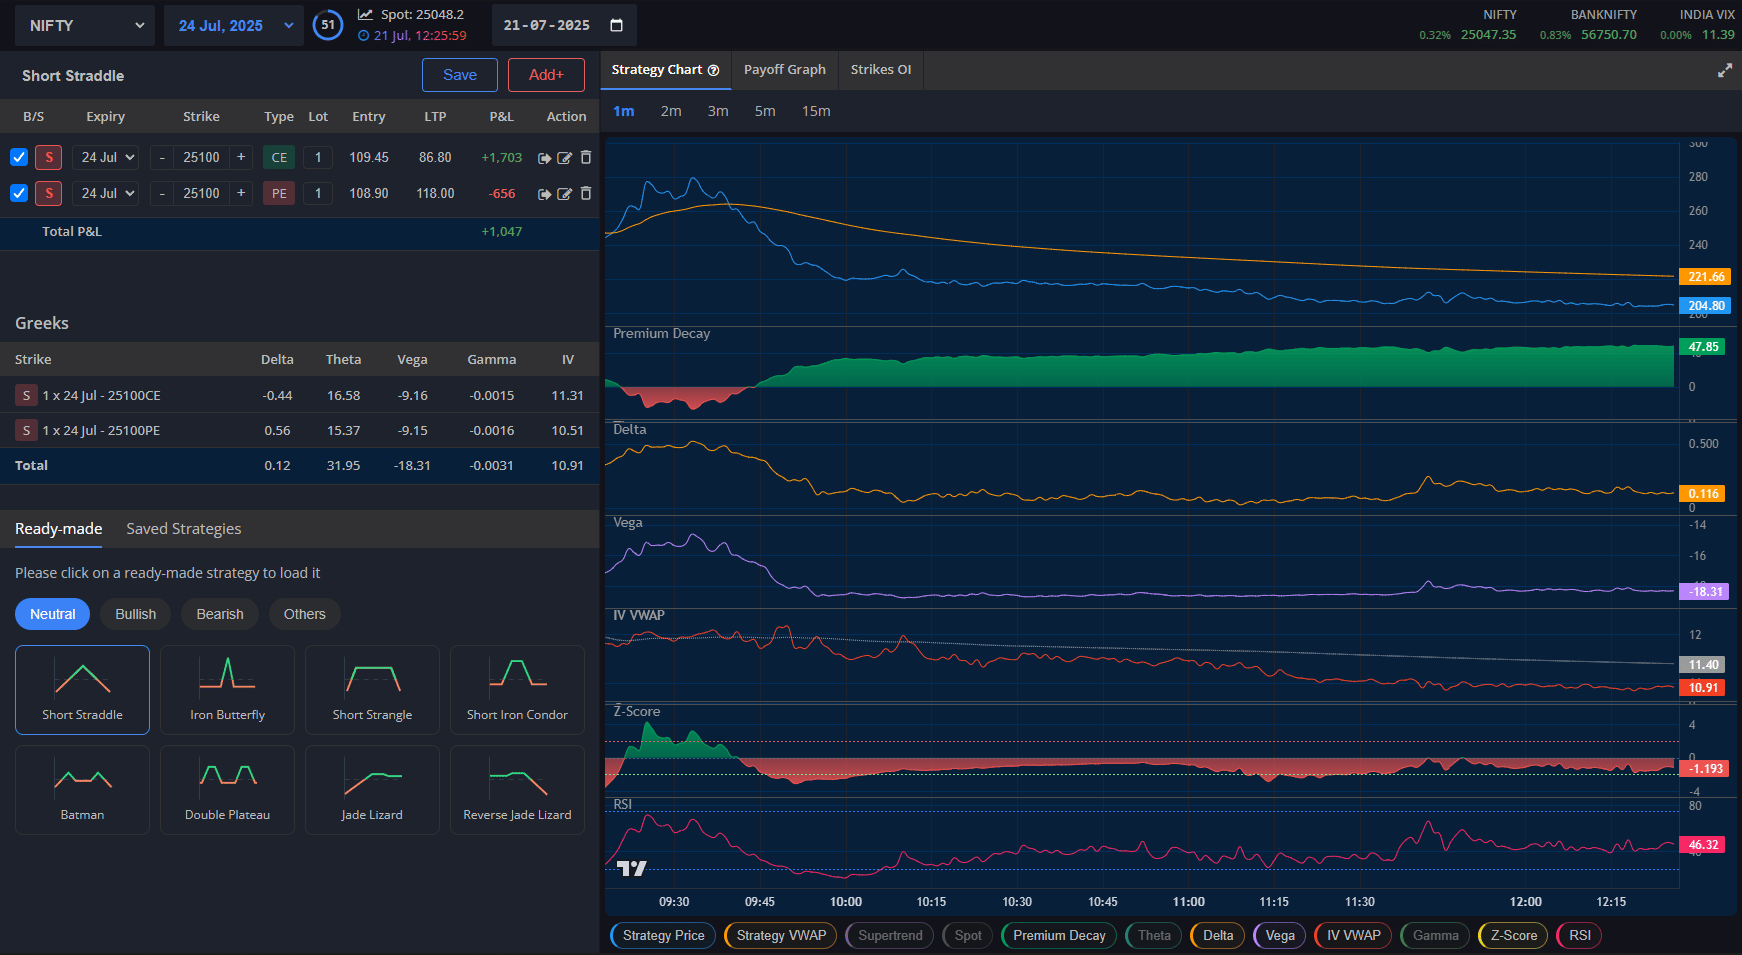Select the 5m chart interval
Screen dimensions: 1742x955
click(x=765, y=111)
